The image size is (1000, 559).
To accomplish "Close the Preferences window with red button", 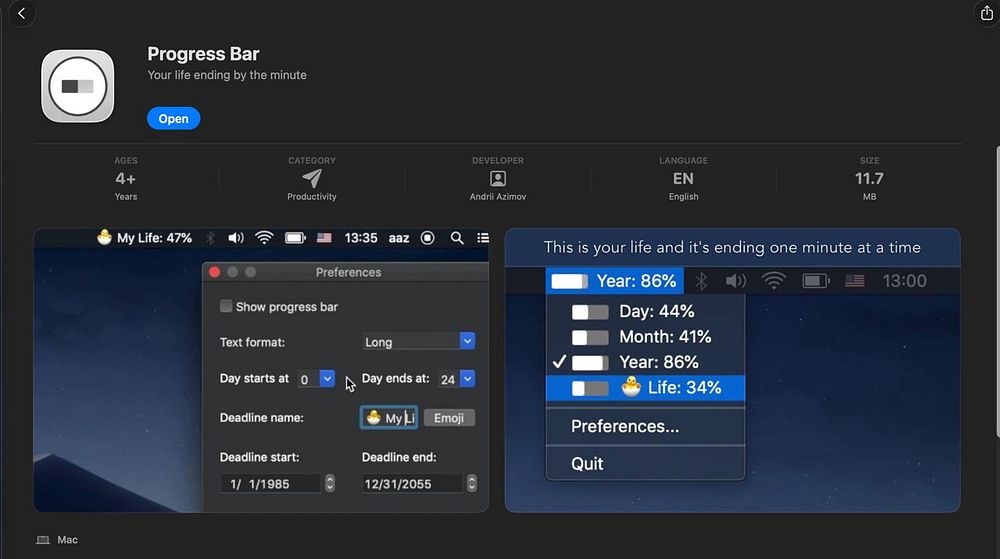I will point(214,272).
